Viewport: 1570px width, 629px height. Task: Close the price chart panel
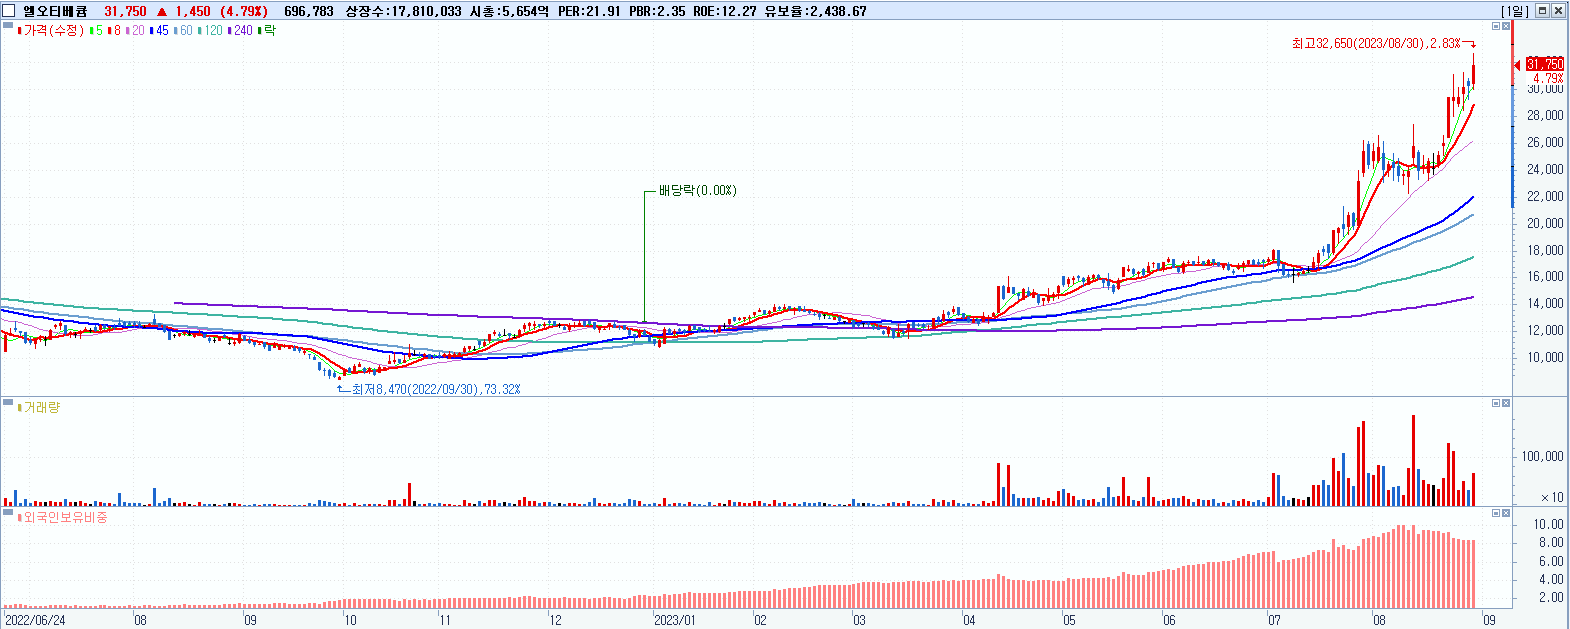tap(1506, 26)
